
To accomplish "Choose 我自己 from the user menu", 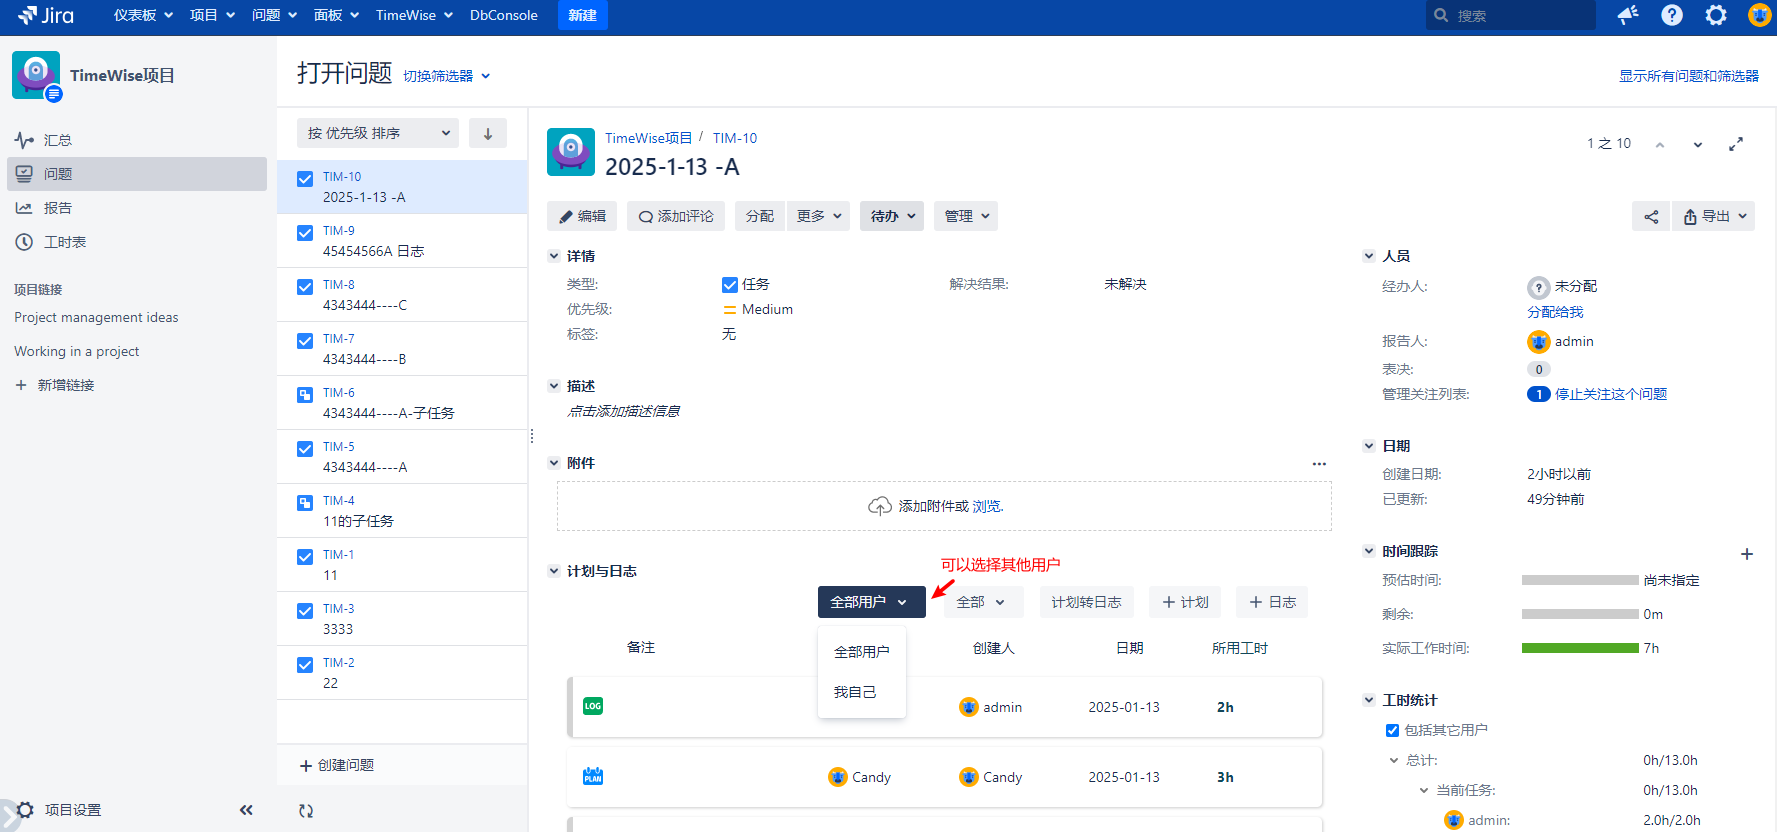I will 855,692.
